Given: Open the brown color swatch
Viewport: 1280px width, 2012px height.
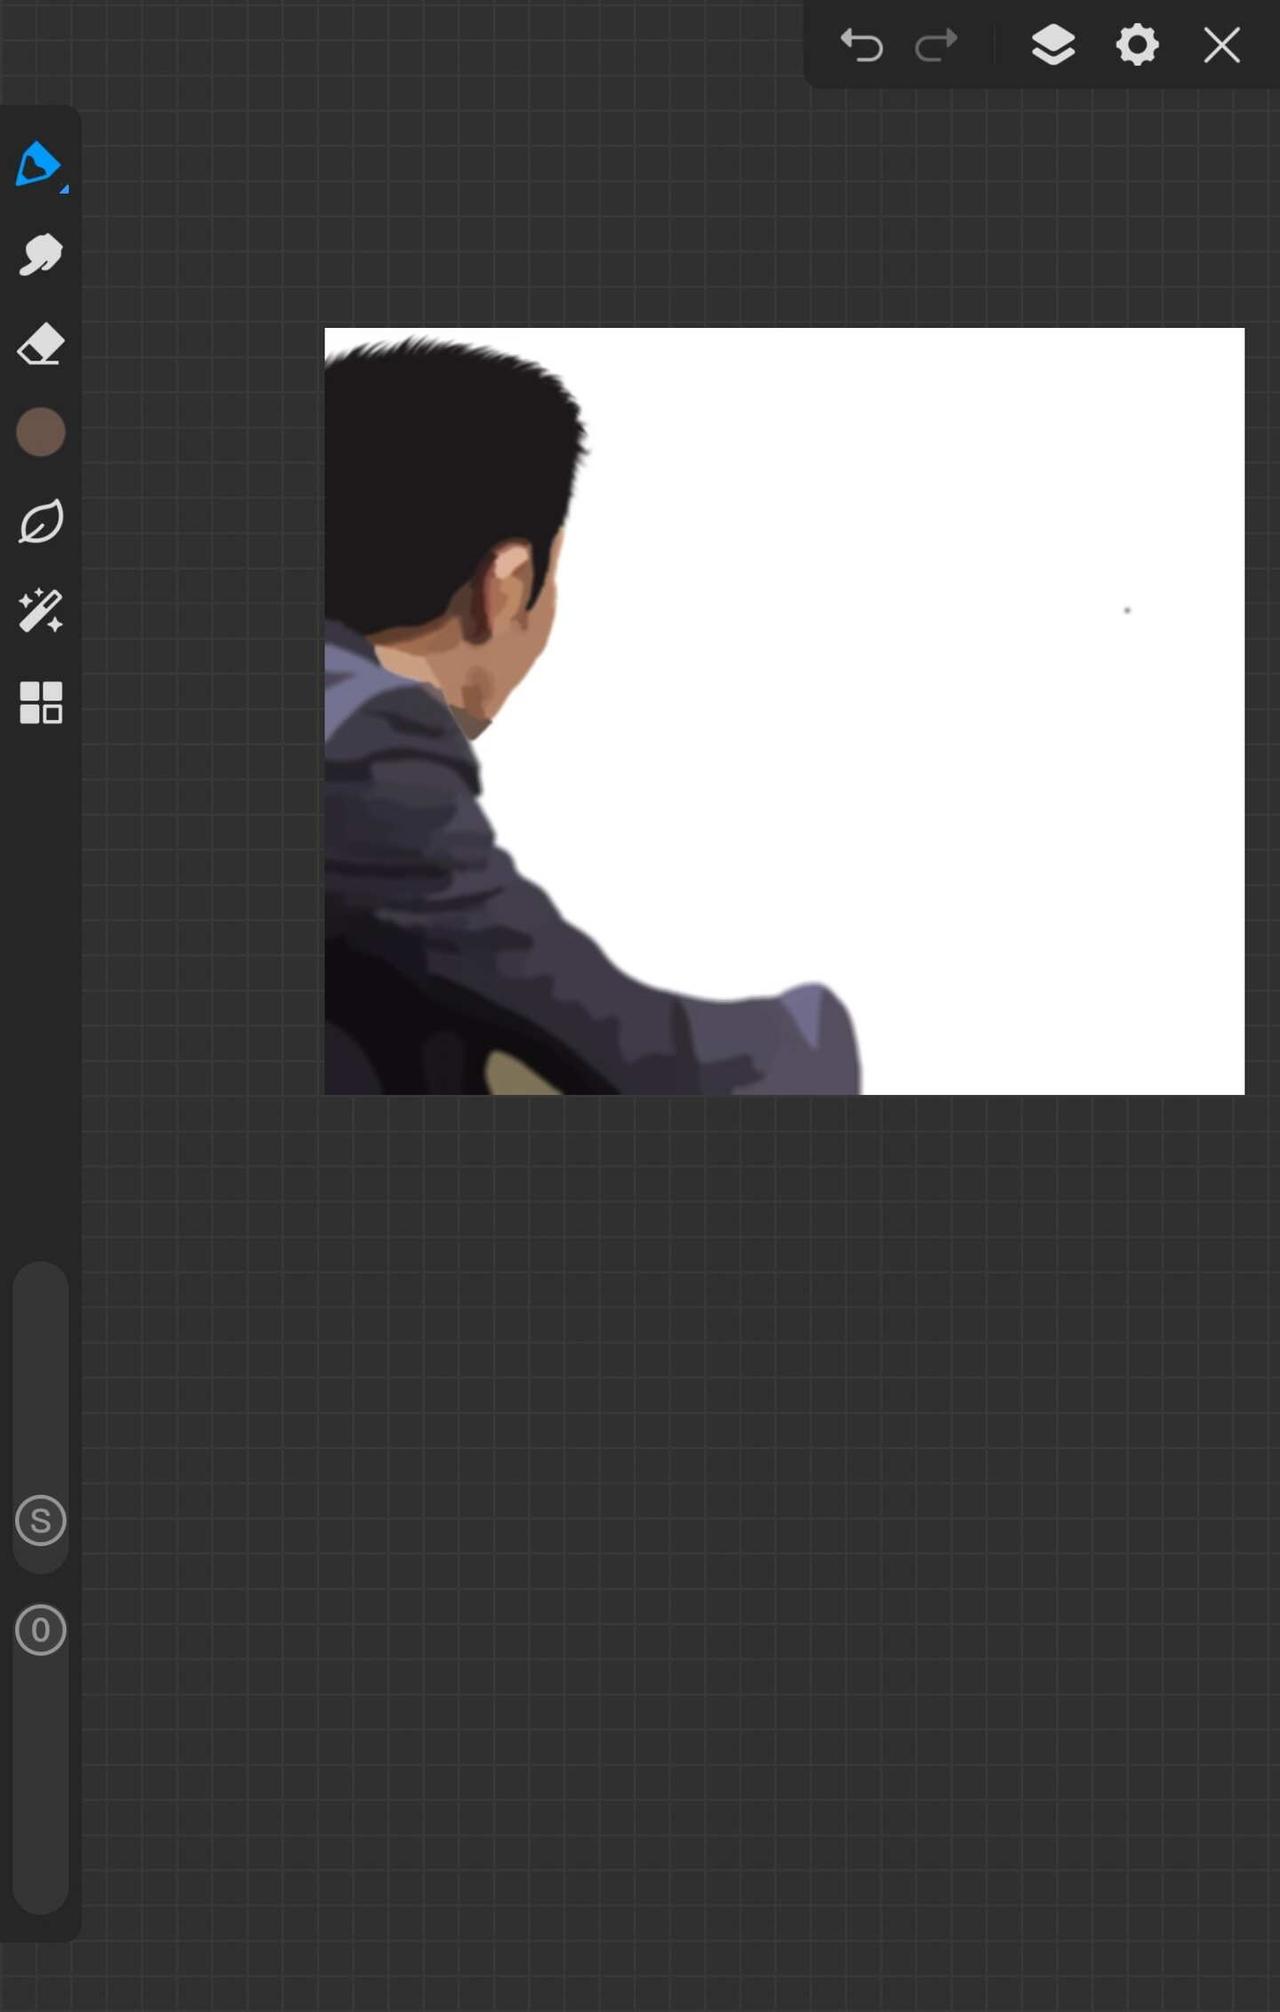Looking at the screenshot, I should click(x=40, y=432).
